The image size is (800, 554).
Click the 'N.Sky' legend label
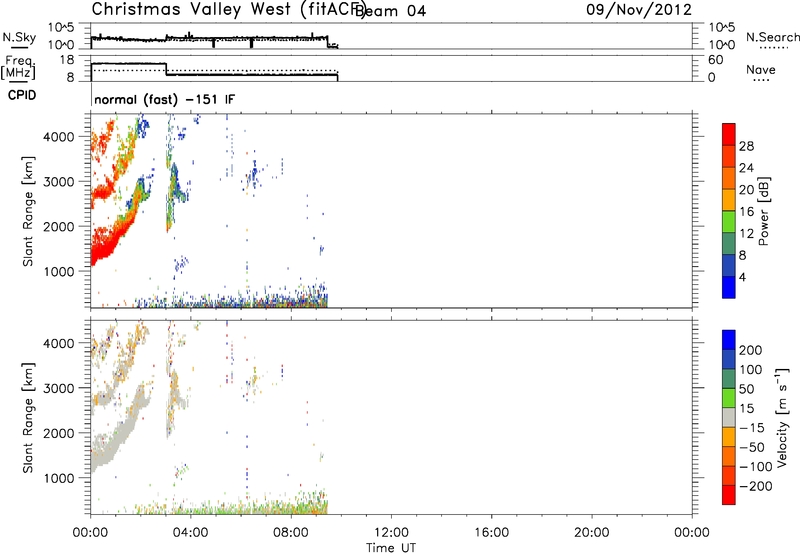19,37
